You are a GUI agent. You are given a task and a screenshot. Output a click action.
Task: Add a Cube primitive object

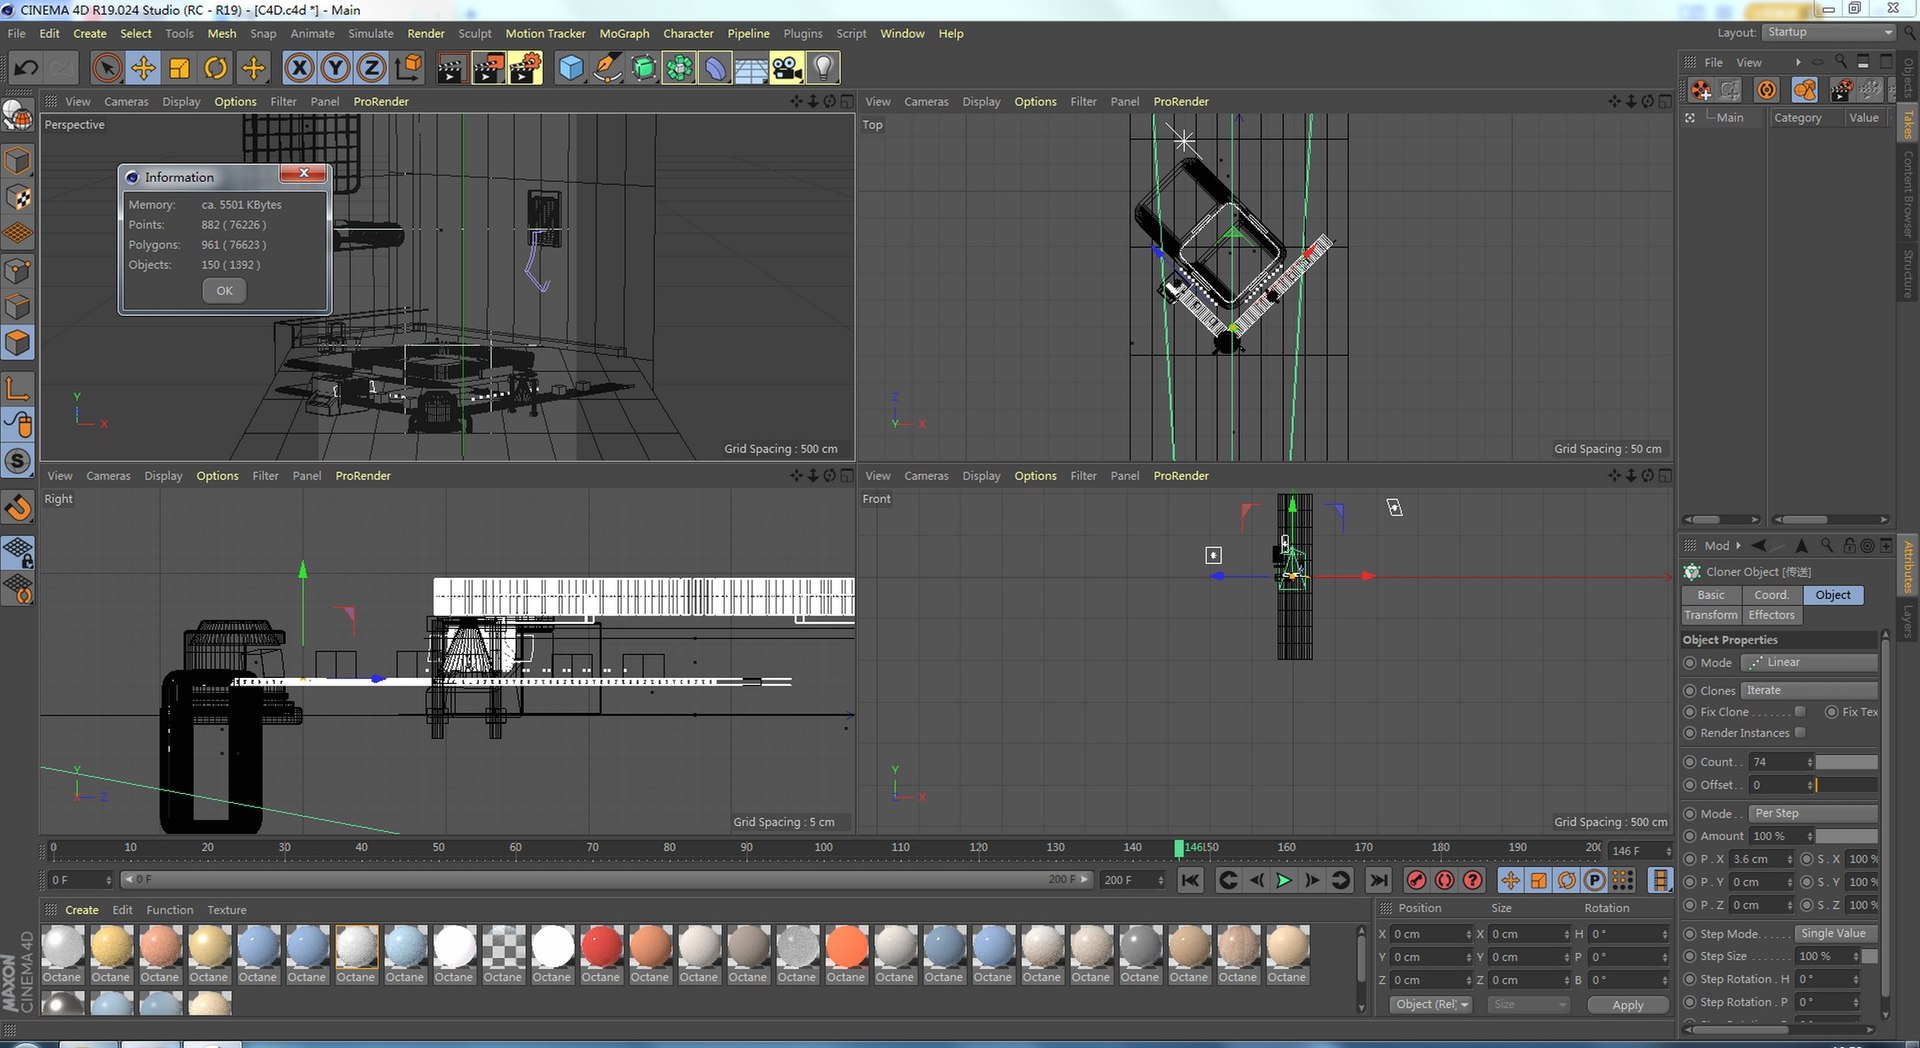click(x=570, y=68)
